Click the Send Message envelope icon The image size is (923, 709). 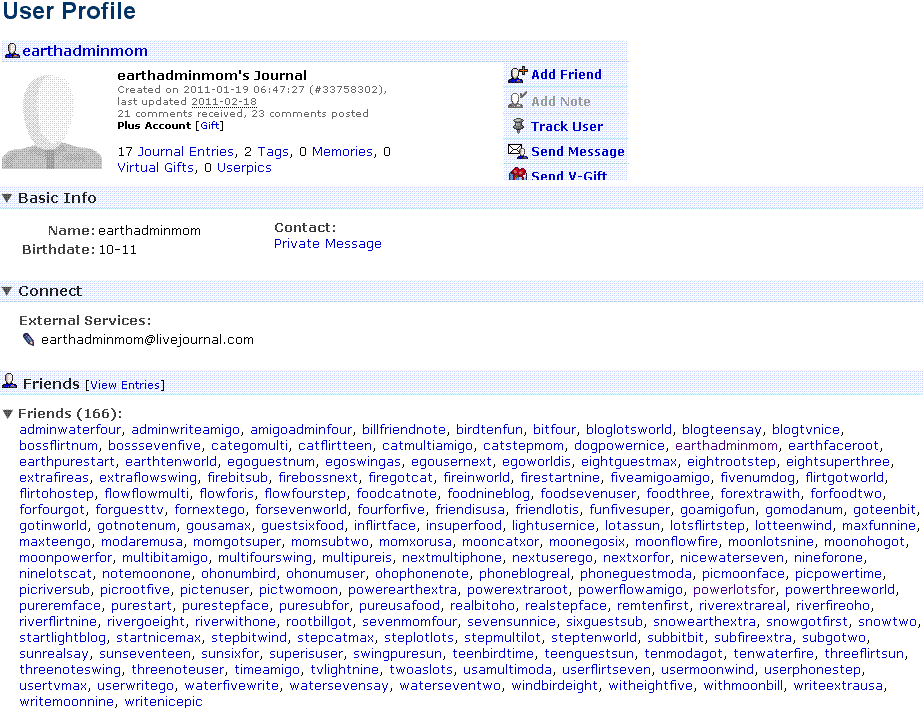click(517, 151)
